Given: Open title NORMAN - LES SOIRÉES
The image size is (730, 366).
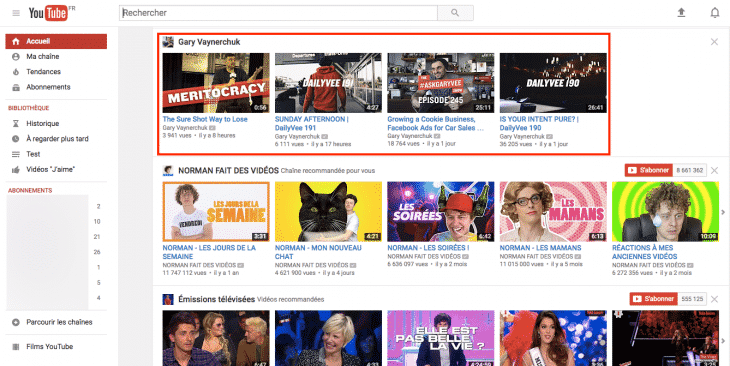Looking at the screenshot, I should click(428, 248).
